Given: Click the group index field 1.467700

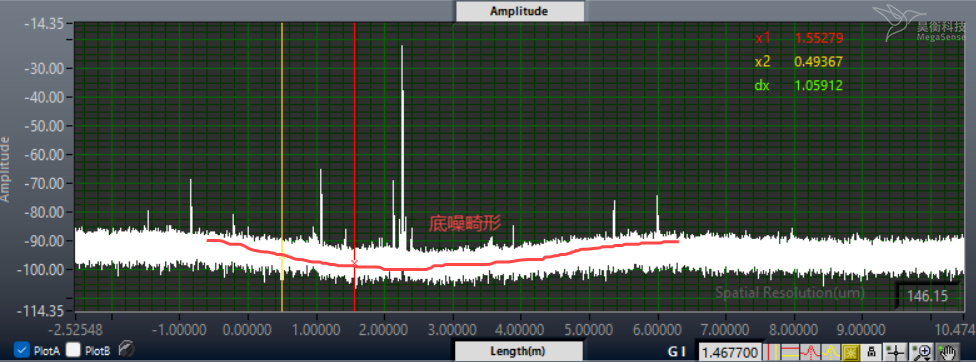Looking at the screenshot, I should [730, 353].
